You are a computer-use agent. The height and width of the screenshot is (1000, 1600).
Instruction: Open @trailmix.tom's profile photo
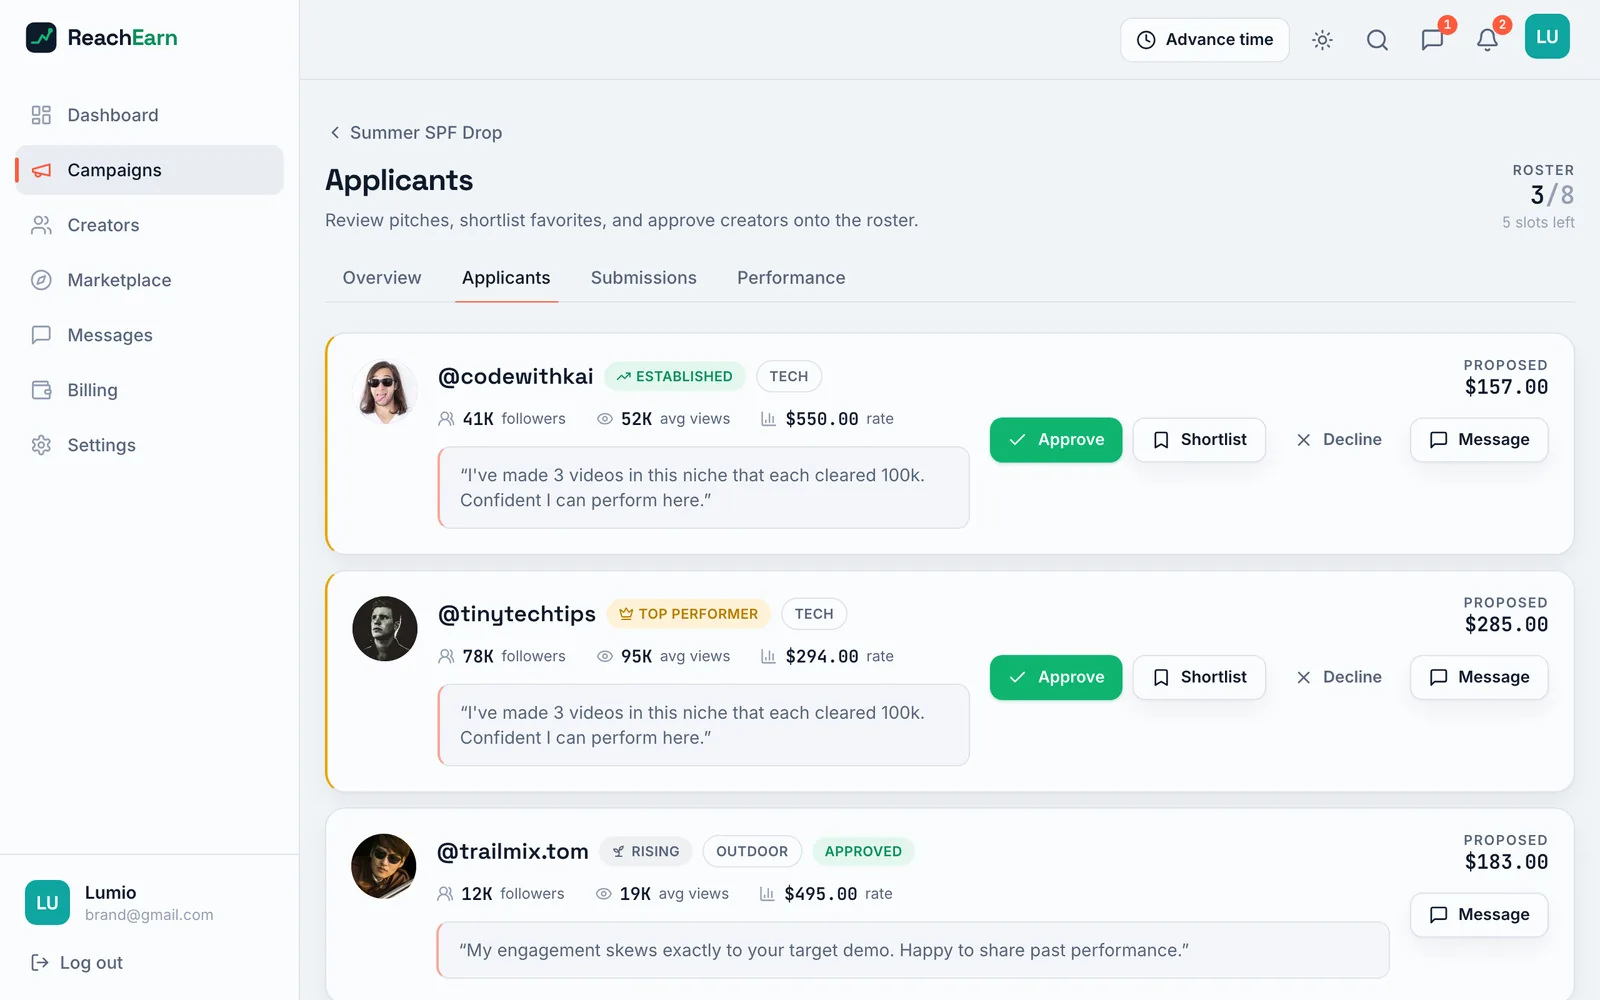pyautogui.click(x=384, y=866)
